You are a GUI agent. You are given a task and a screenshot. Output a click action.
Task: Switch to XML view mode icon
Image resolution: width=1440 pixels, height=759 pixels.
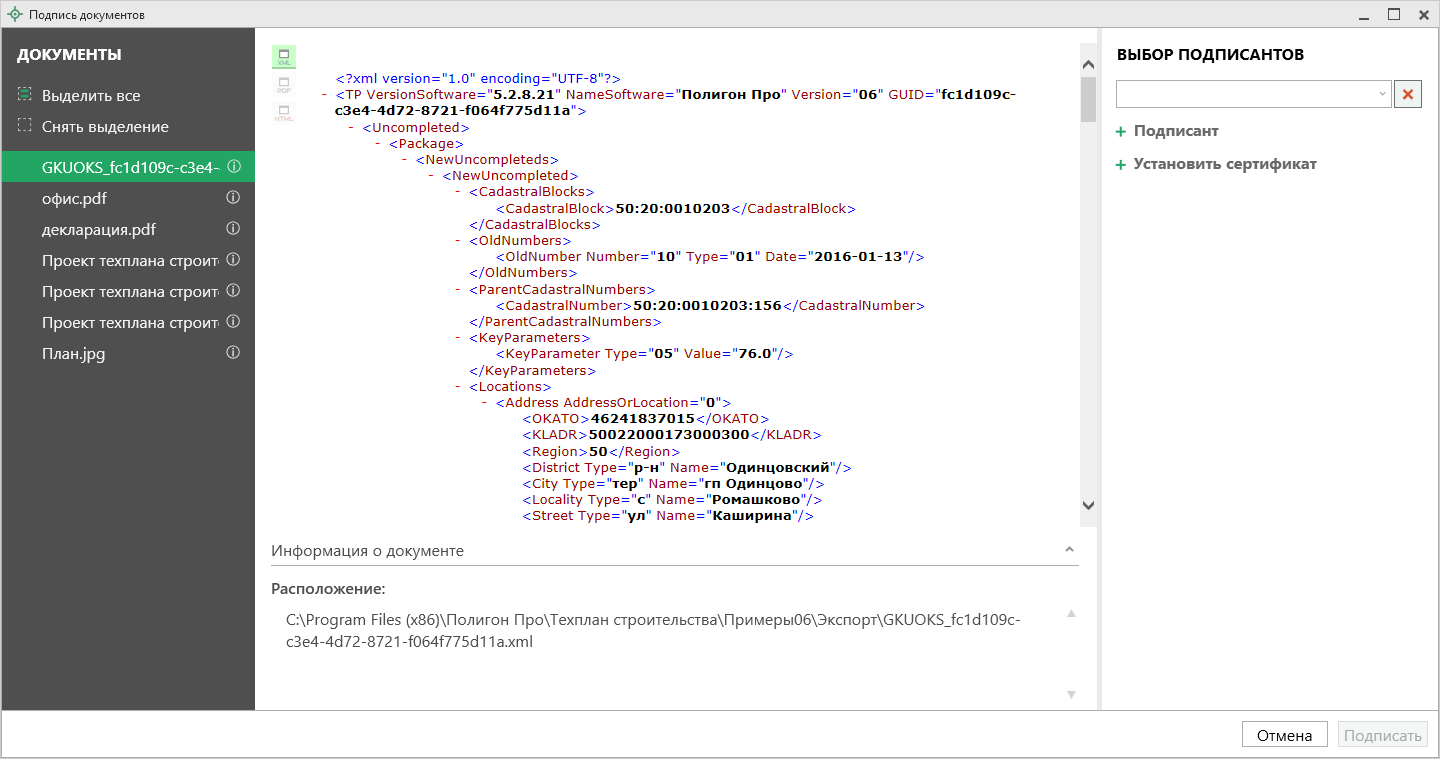point(284,57)
